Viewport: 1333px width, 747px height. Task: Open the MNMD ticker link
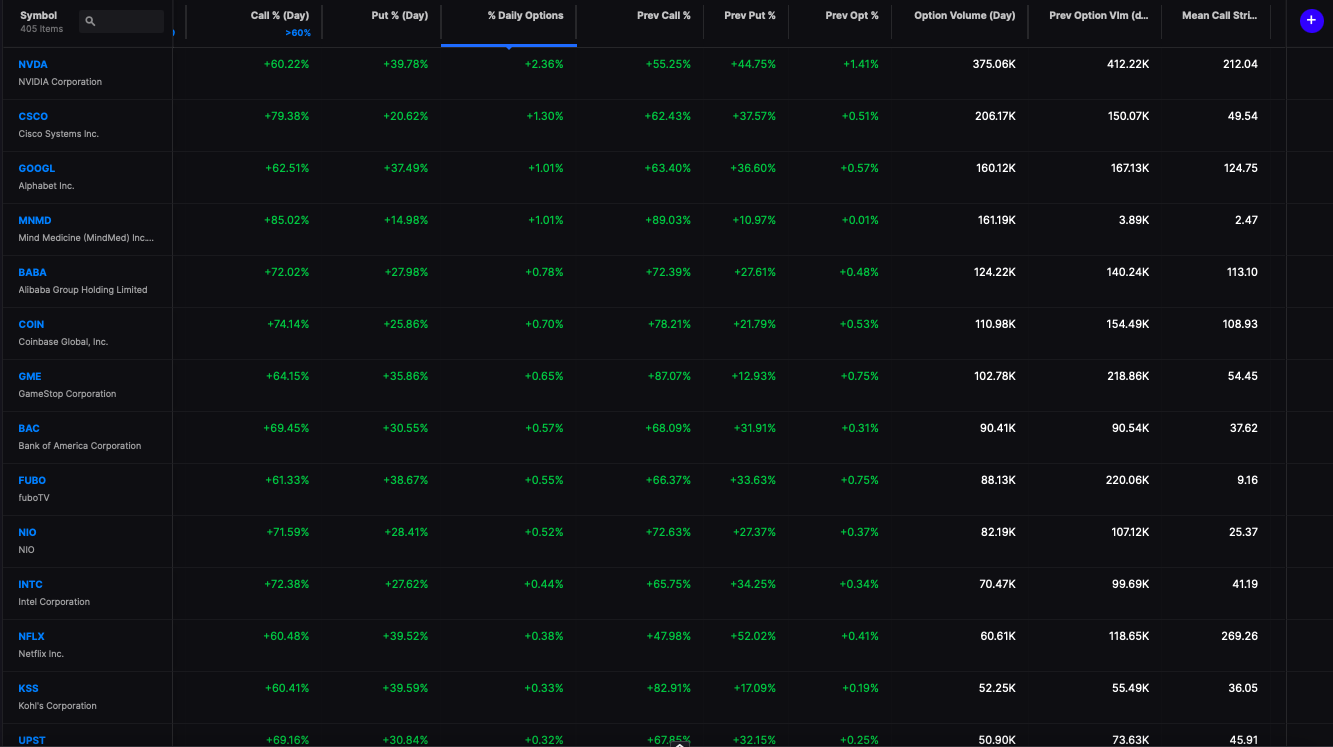pyautogui.click(x=35, y=220)
